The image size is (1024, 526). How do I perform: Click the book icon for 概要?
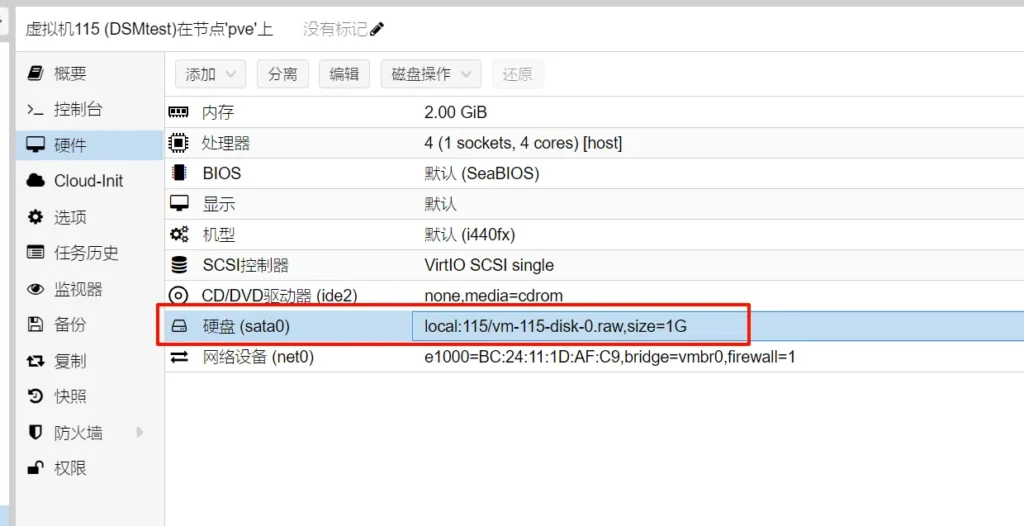[x=36, y=73]
